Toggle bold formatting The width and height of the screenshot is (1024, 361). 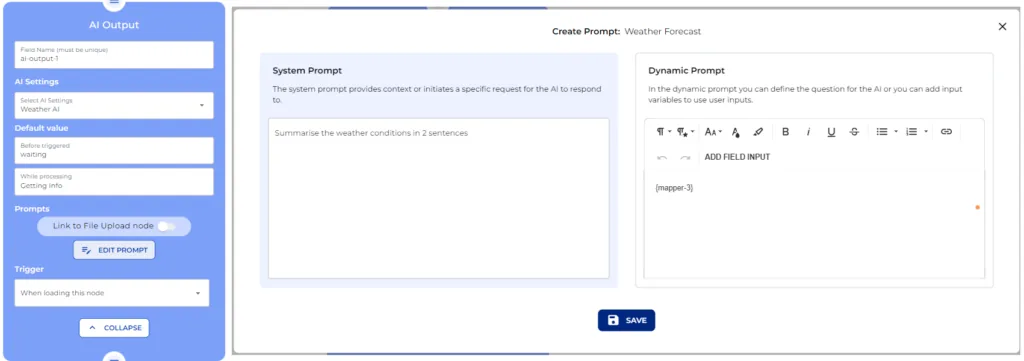786,132
